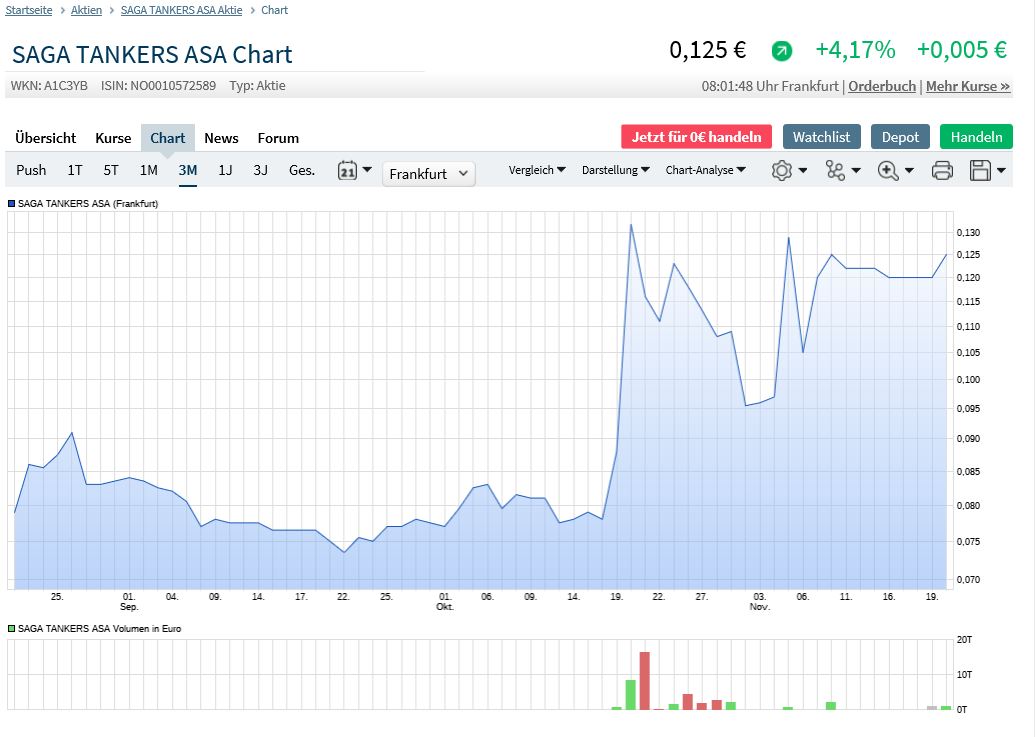Click the blue SAGA TANKERS legend square
This screenshot has width=1035, height=737.
click(12, 203)
